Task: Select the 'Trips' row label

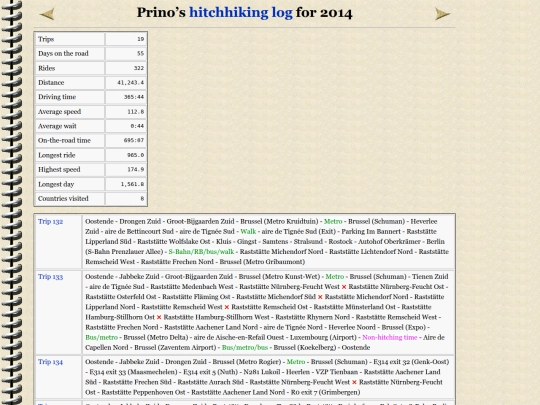Action: (x=46, y=39)
